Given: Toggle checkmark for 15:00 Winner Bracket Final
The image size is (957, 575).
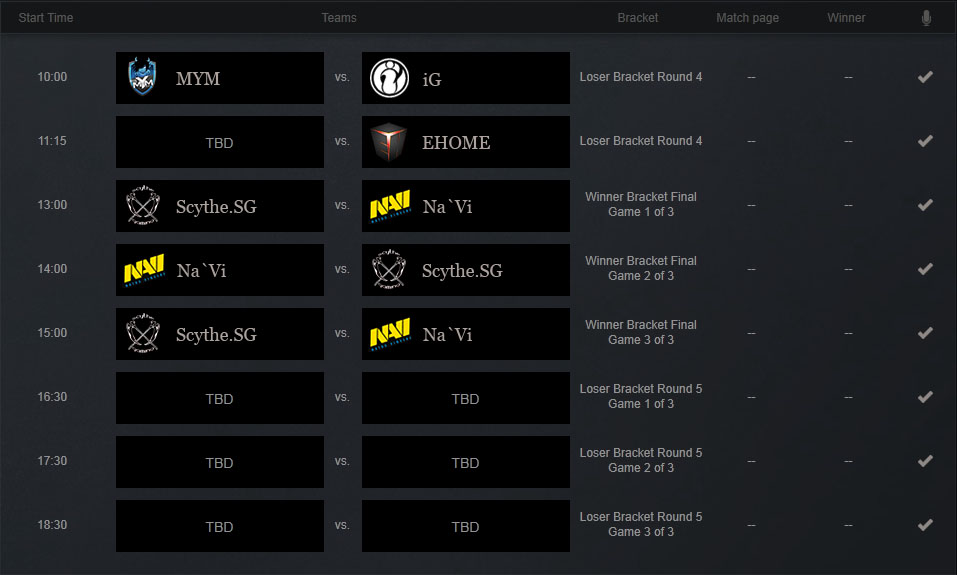Looking at the screenshot, I should click(925, 333).
